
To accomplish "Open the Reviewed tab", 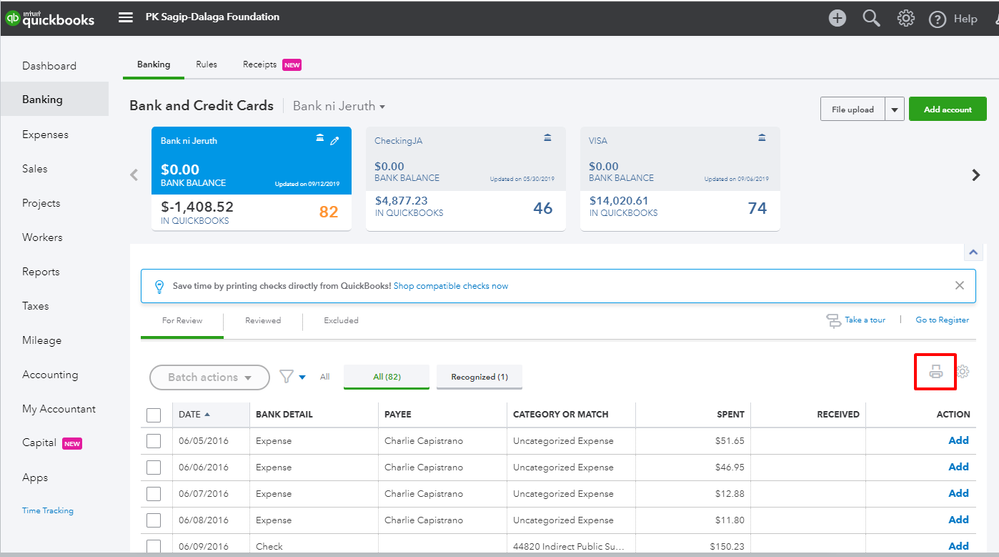I will click(263, 321).
